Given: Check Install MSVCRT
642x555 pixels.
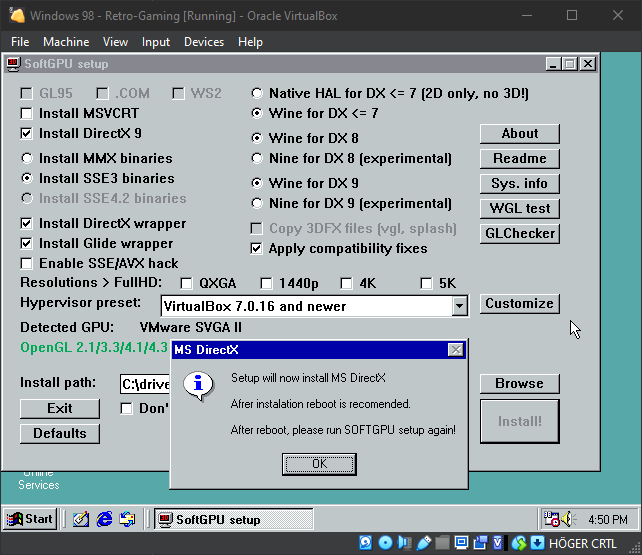Looking at the screenshot, I should [x=26, y=113].
